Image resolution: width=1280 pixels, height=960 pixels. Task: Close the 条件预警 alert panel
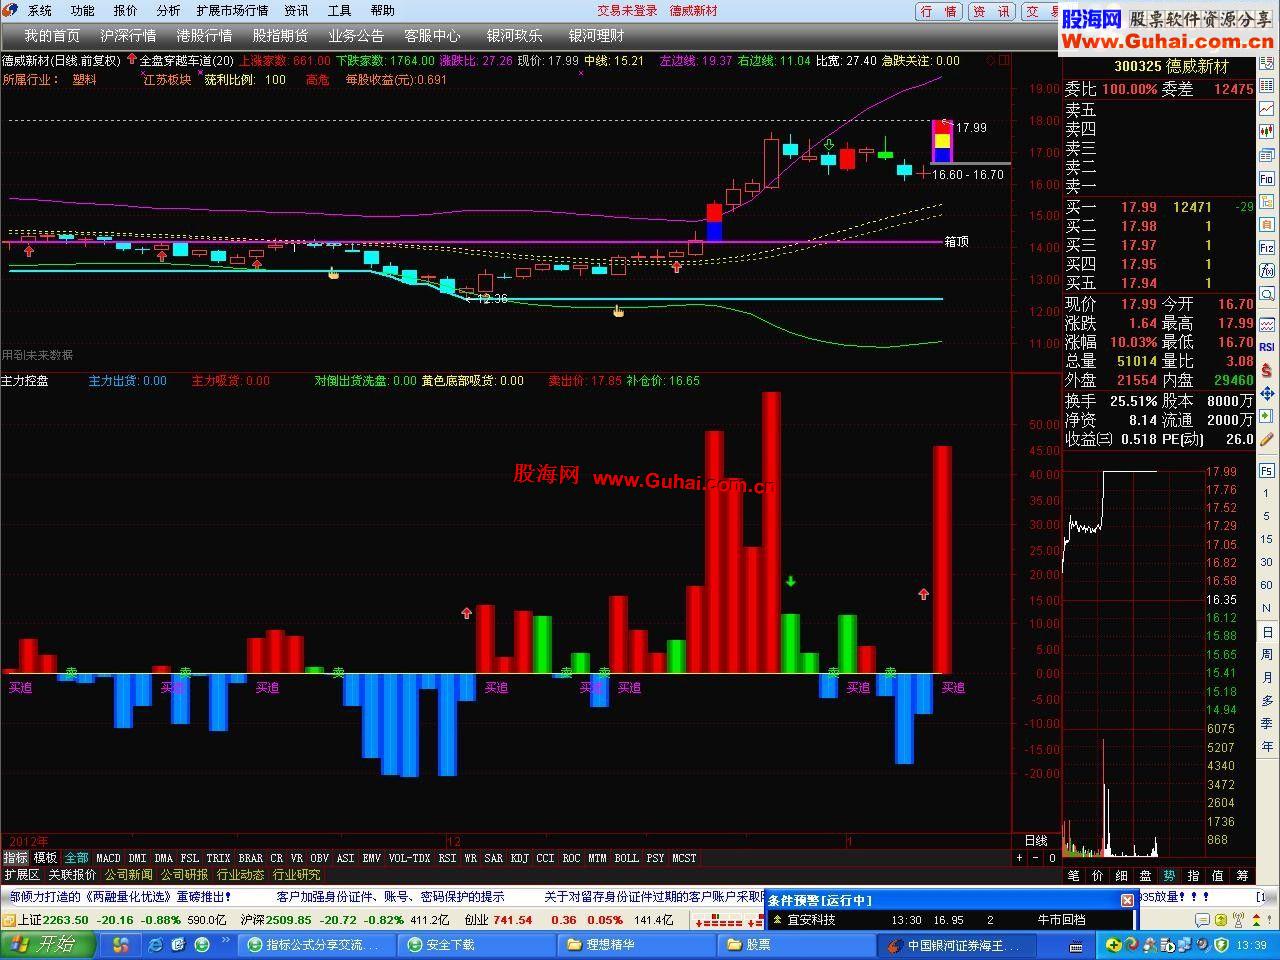(1128, 900)
